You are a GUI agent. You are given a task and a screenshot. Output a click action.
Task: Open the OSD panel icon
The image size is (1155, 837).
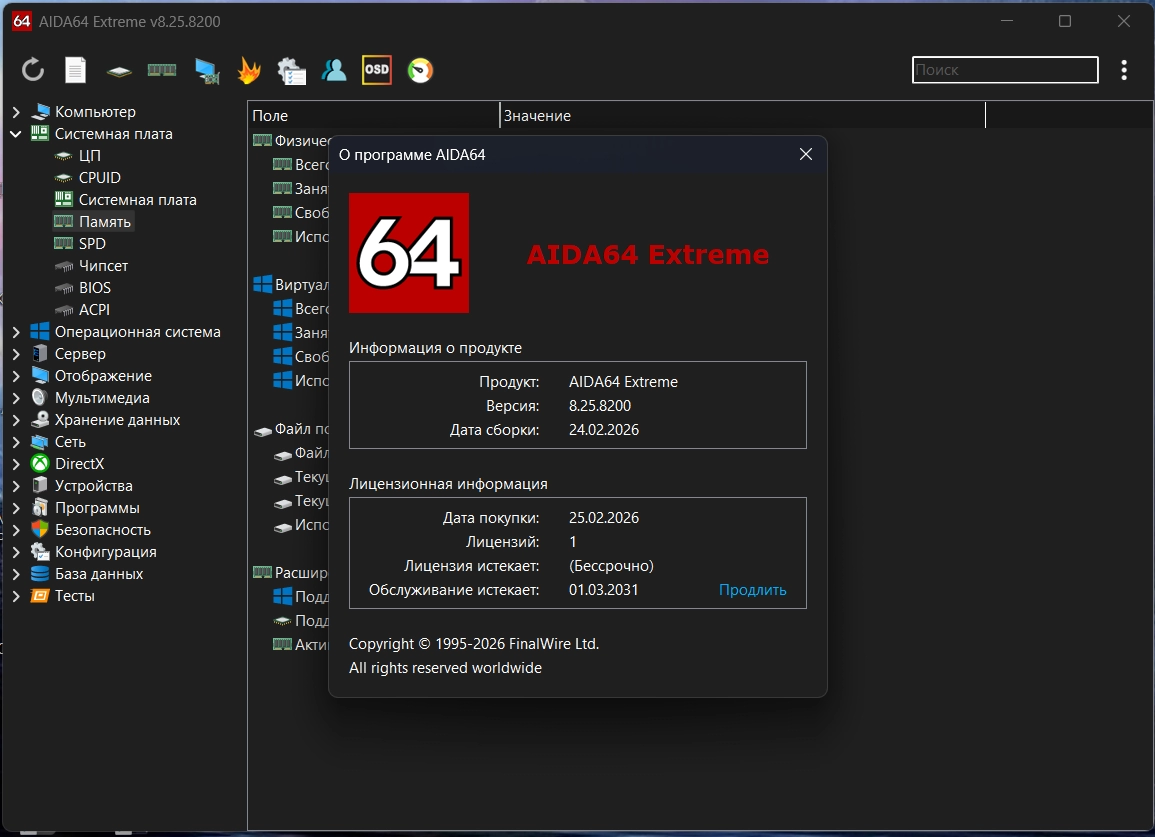pos(377,70)
